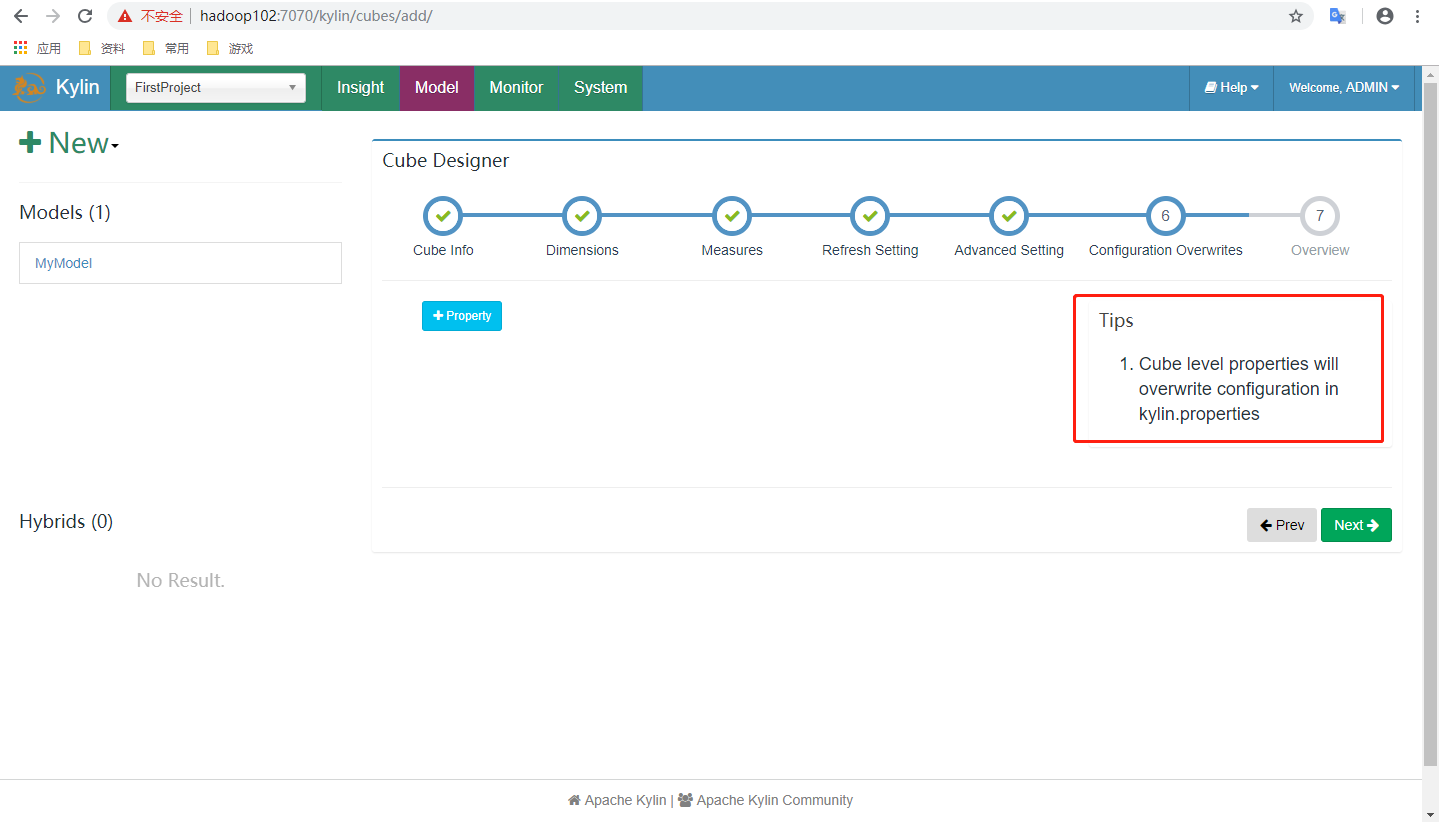
Task: Open the Google Translate extension icon
Action: click(x=1337, y=16)
